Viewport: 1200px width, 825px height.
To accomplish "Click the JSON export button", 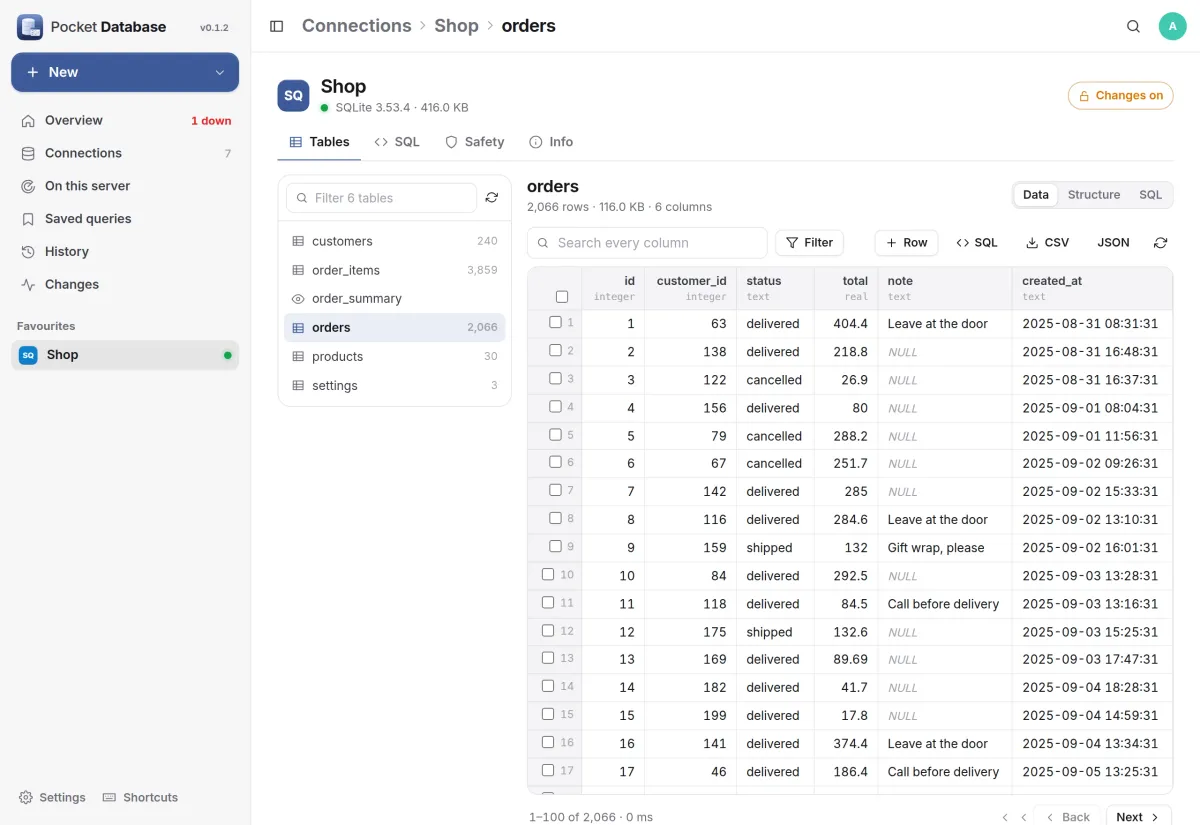I will (x=1113, y=243).
